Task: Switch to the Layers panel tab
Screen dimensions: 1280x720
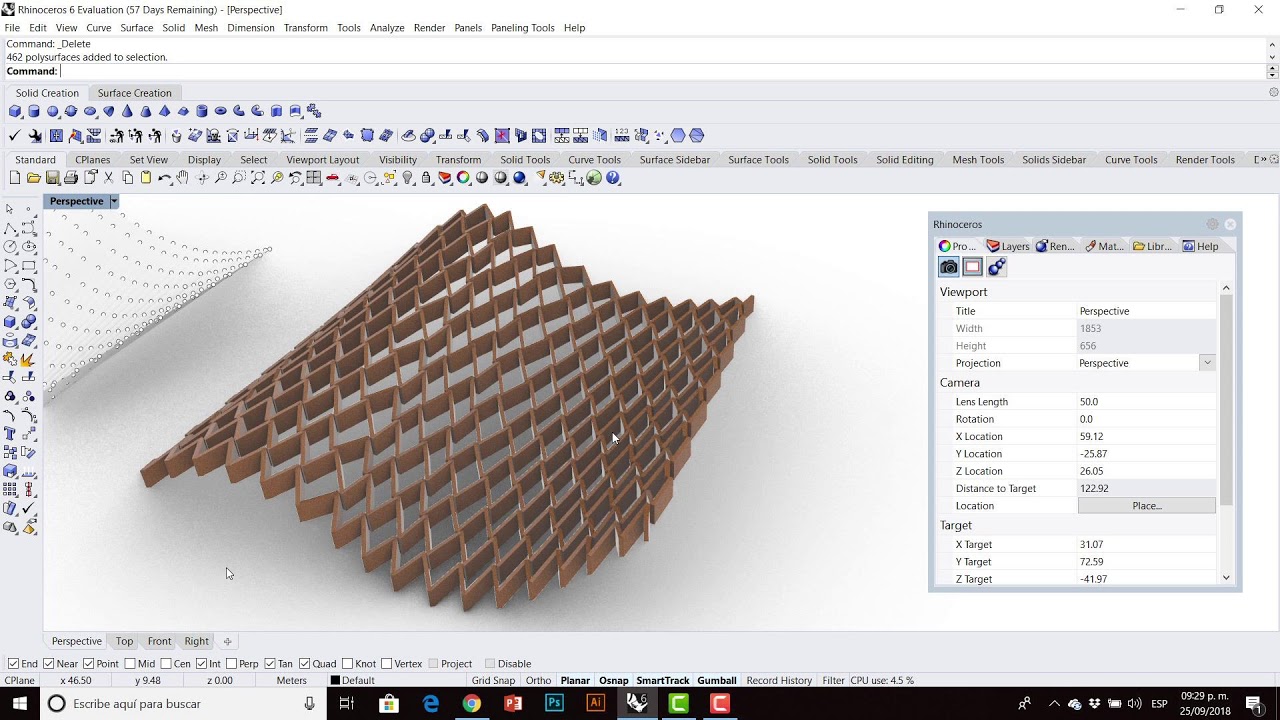Action: (x=1008, y=246)
